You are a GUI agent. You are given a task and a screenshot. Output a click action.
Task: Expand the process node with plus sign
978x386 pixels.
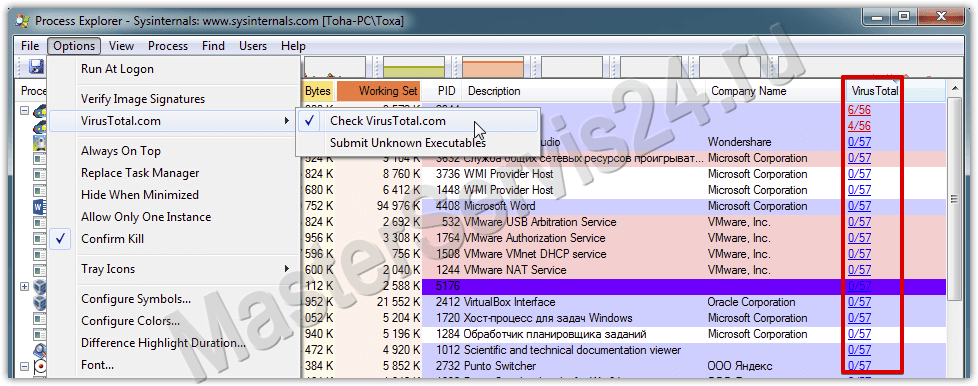(x=25, y=286)
